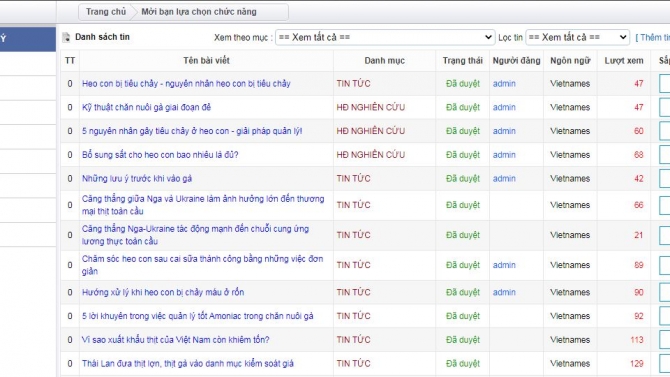The height and width of the screenshot is (377, 670).
Task: Click the Ngôn ngữ column header
Action: pos(570,61)
